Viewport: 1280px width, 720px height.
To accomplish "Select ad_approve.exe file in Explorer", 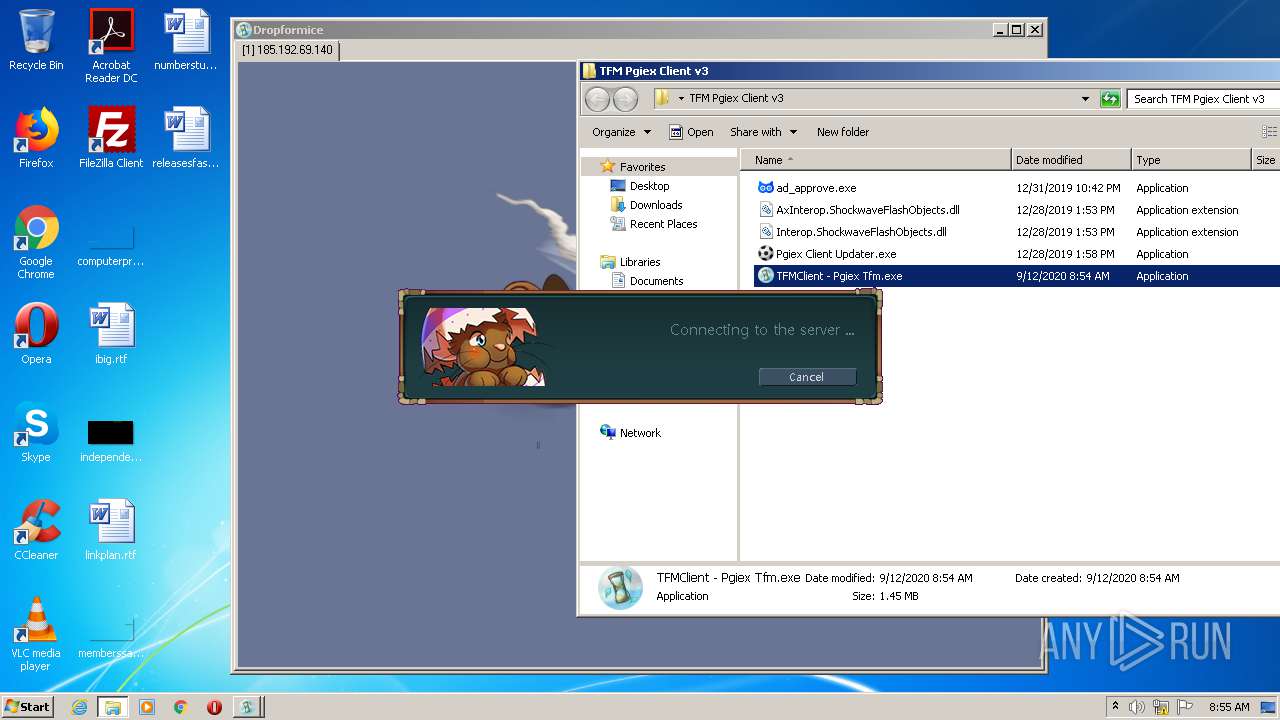I will click(816, 188).
